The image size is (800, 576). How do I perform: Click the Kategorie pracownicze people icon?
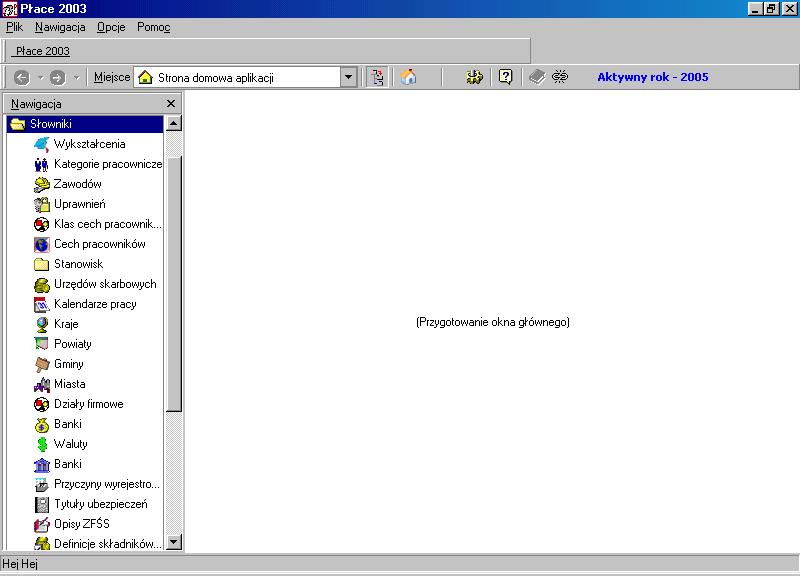point(42,164)
